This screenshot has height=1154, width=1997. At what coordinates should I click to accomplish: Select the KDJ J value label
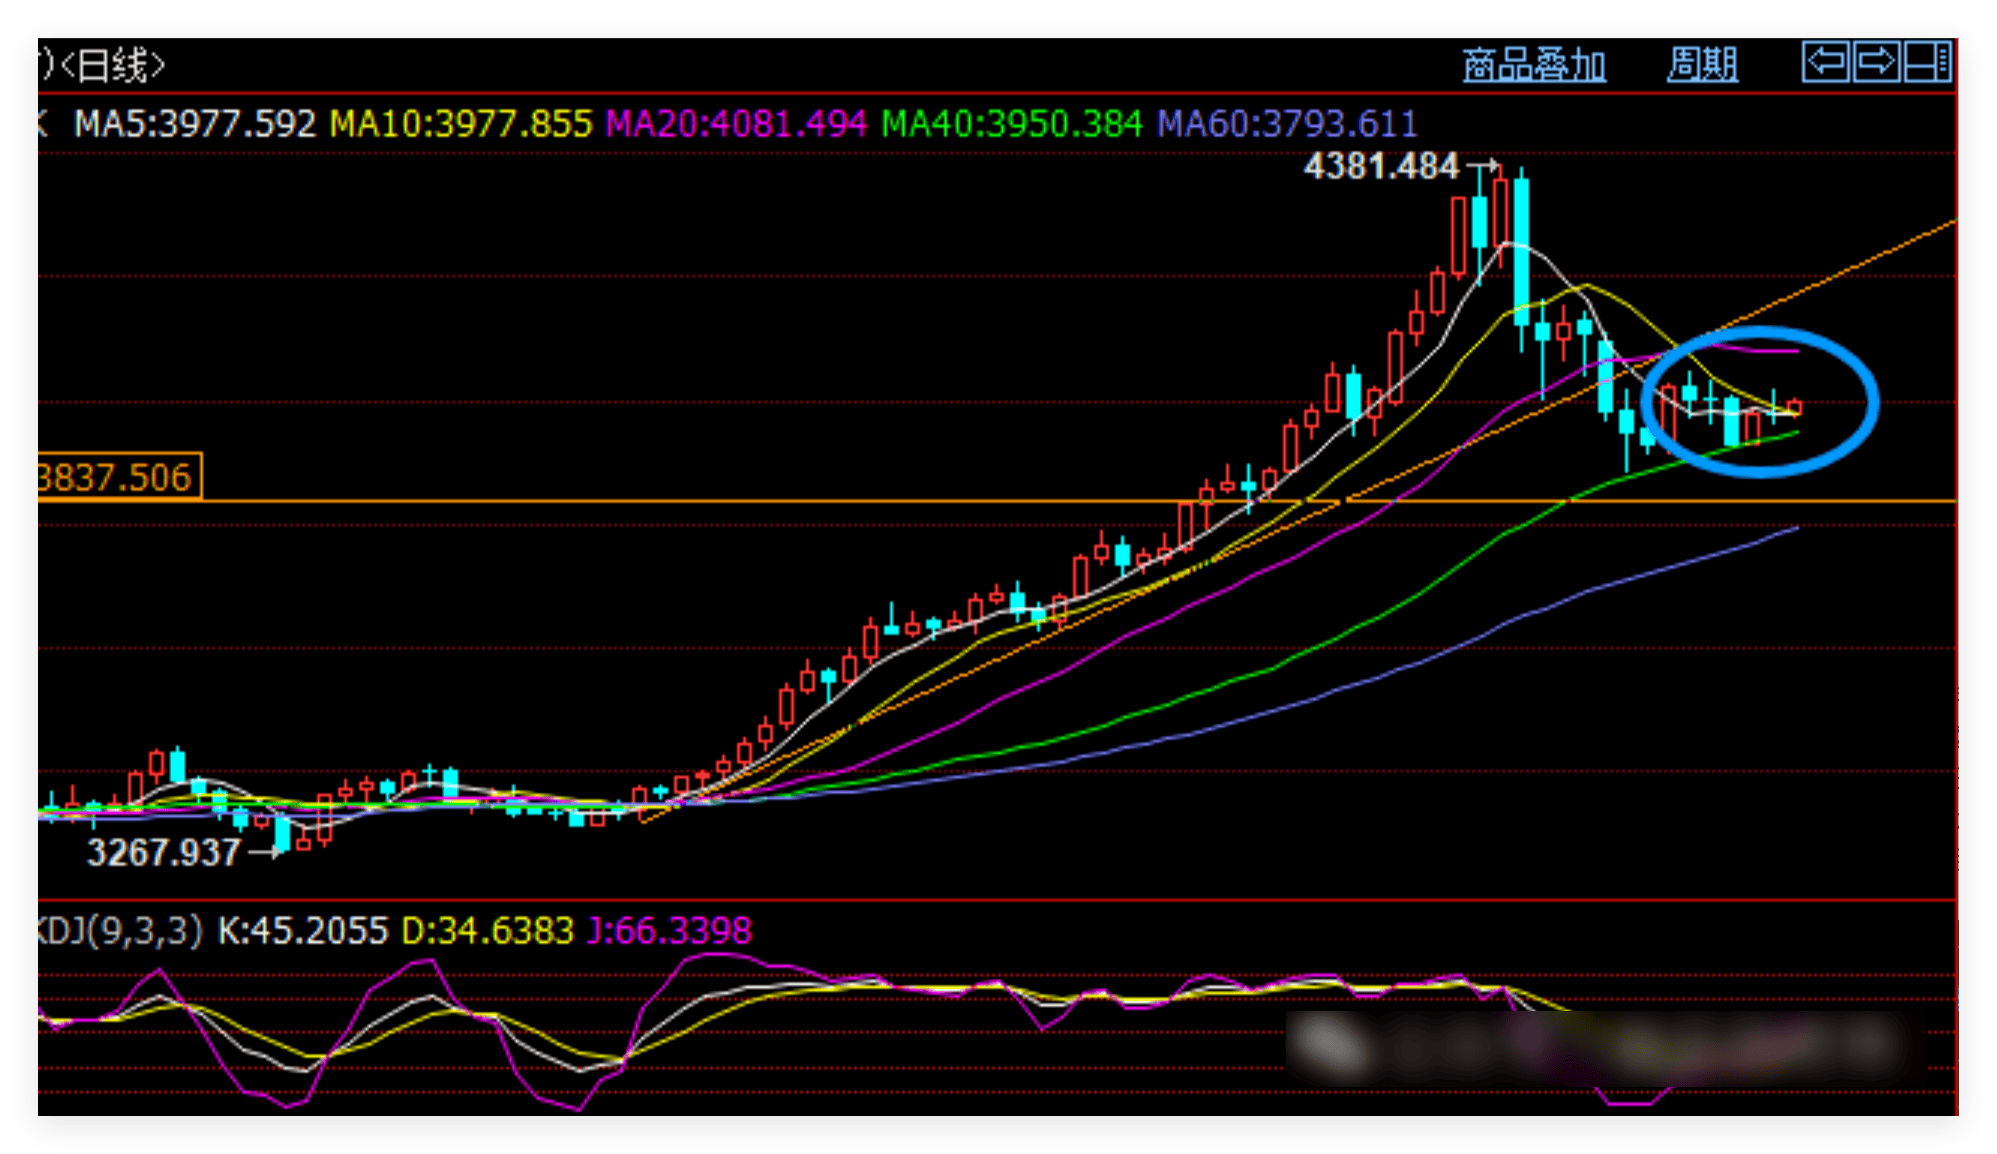(669, 931)
